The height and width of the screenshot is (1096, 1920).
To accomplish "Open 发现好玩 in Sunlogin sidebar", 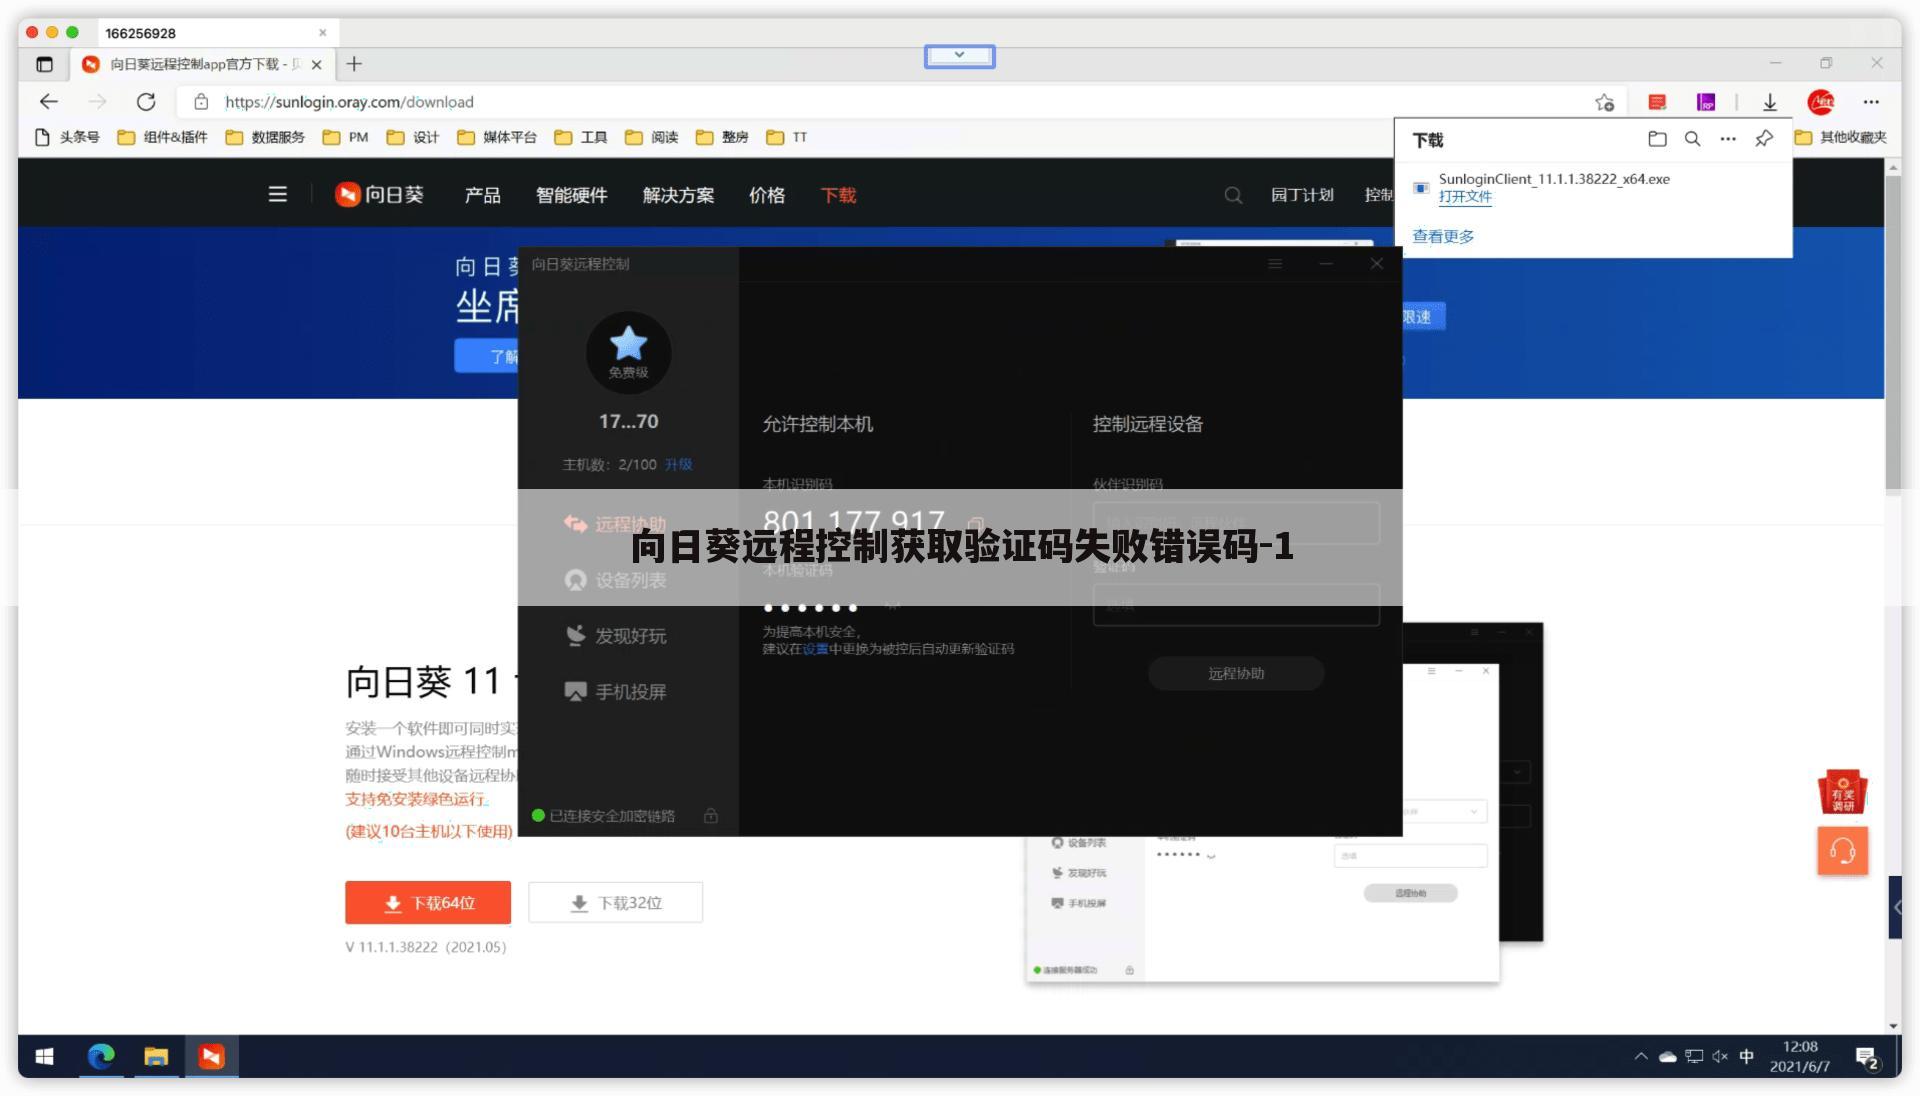I will 616,636.
